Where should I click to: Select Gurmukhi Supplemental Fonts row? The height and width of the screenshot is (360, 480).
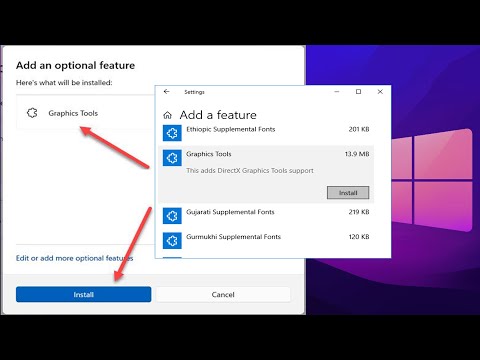pos(266,240)
